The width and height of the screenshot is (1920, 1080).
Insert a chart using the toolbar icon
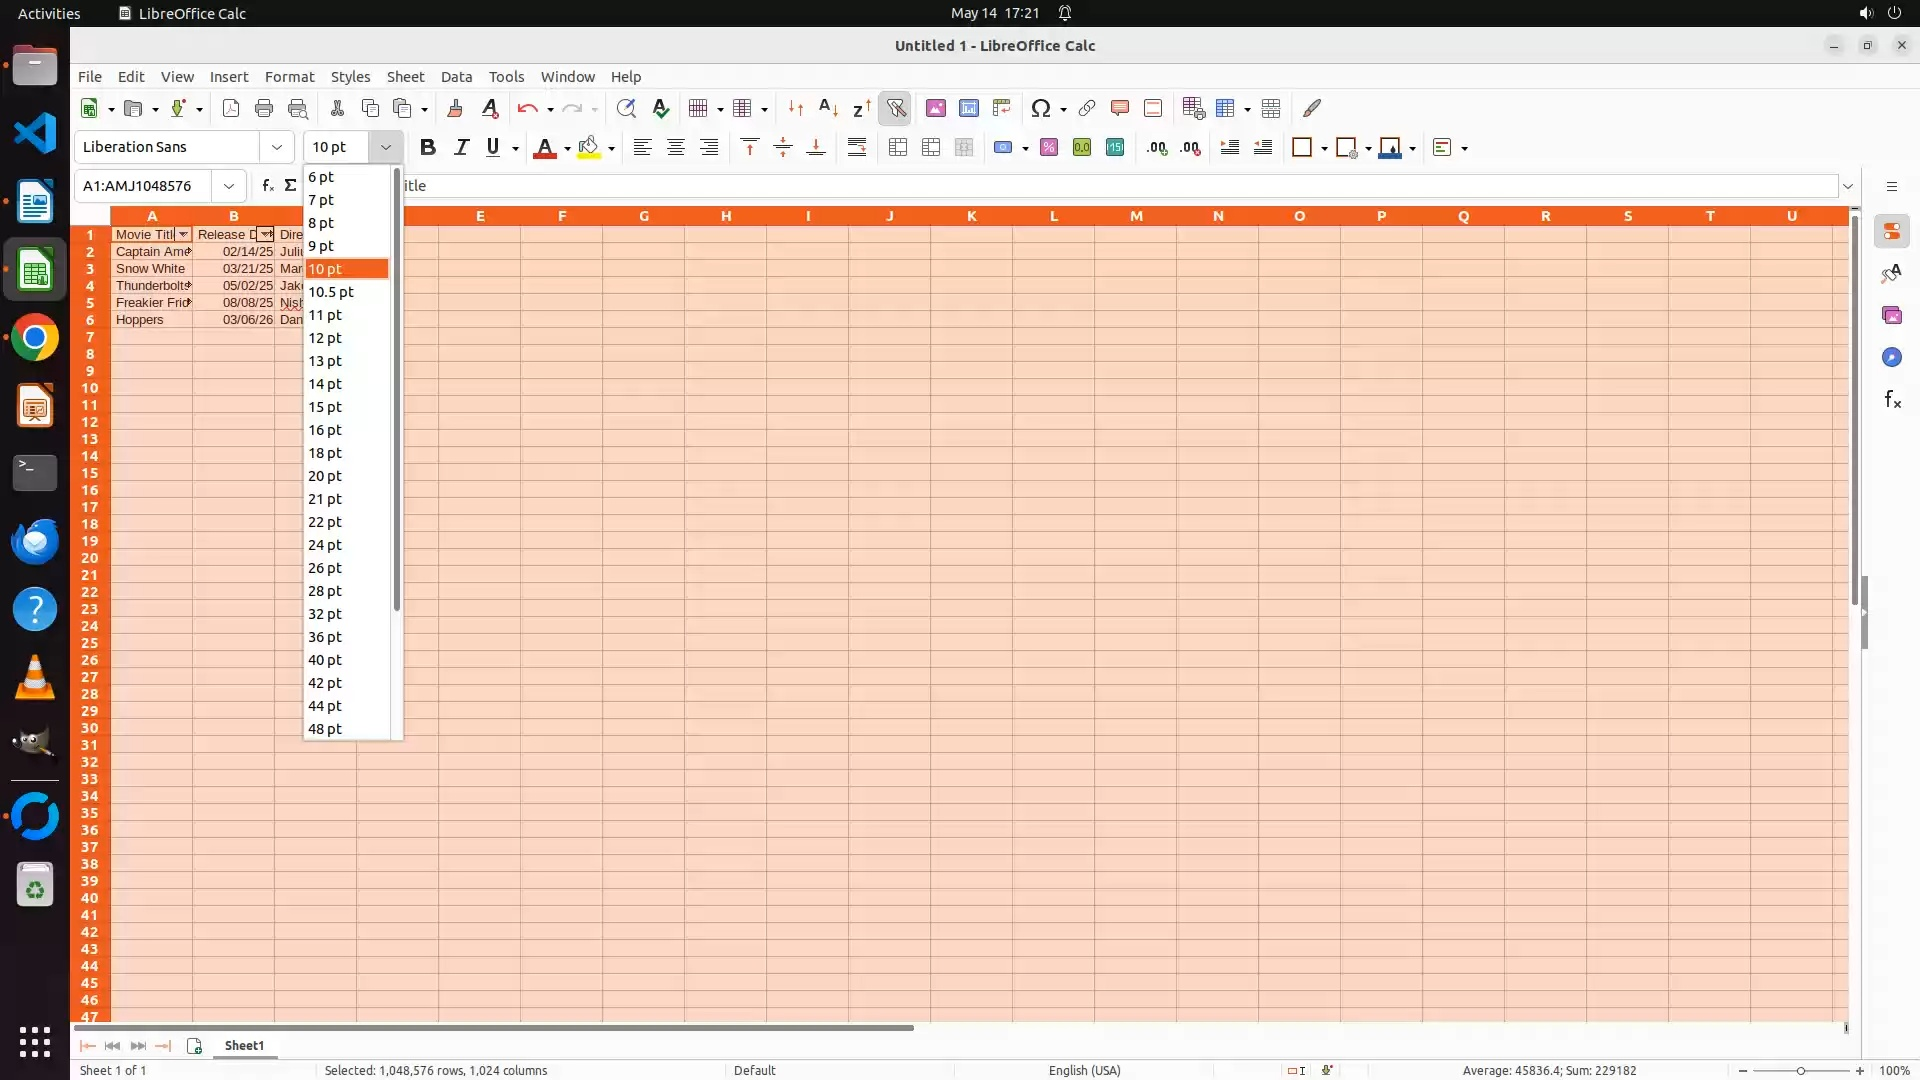pyautogui.click(x=968, y=108)
